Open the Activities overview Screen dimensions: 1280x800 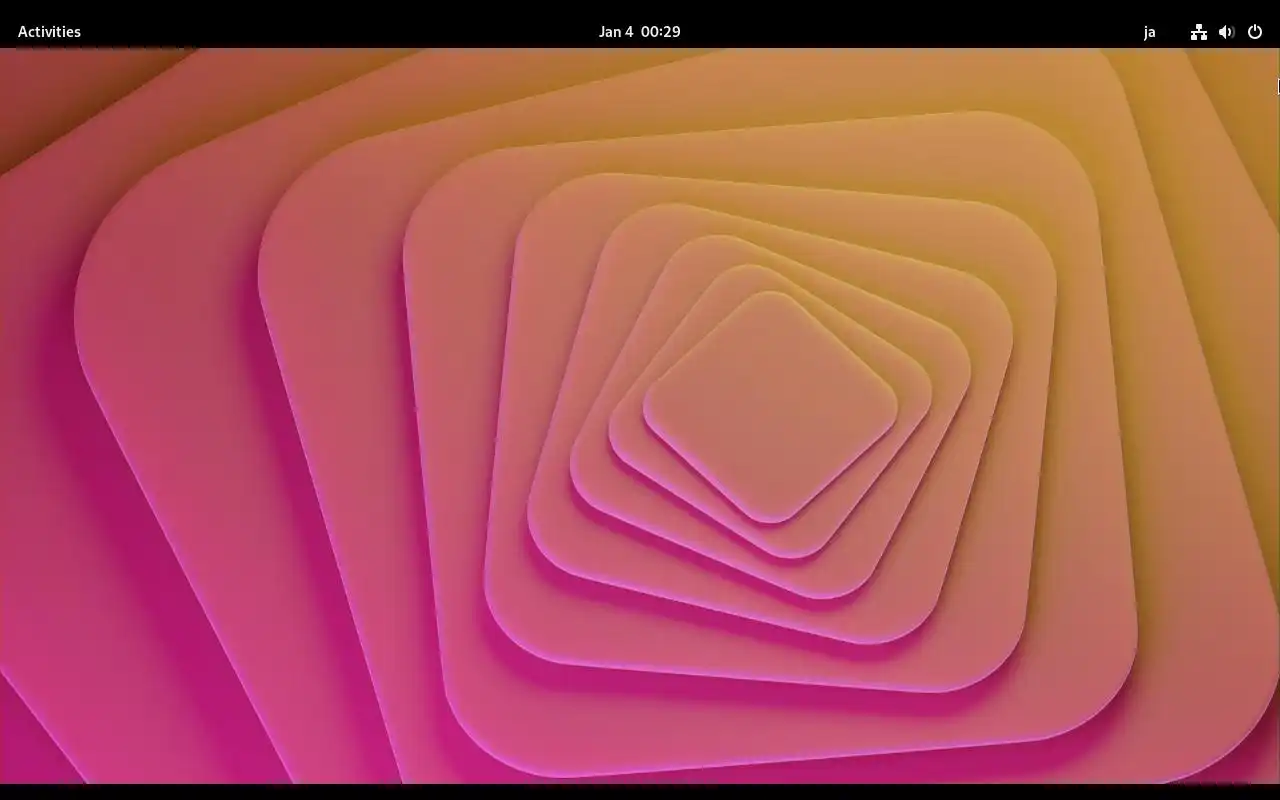pos(49,32)
